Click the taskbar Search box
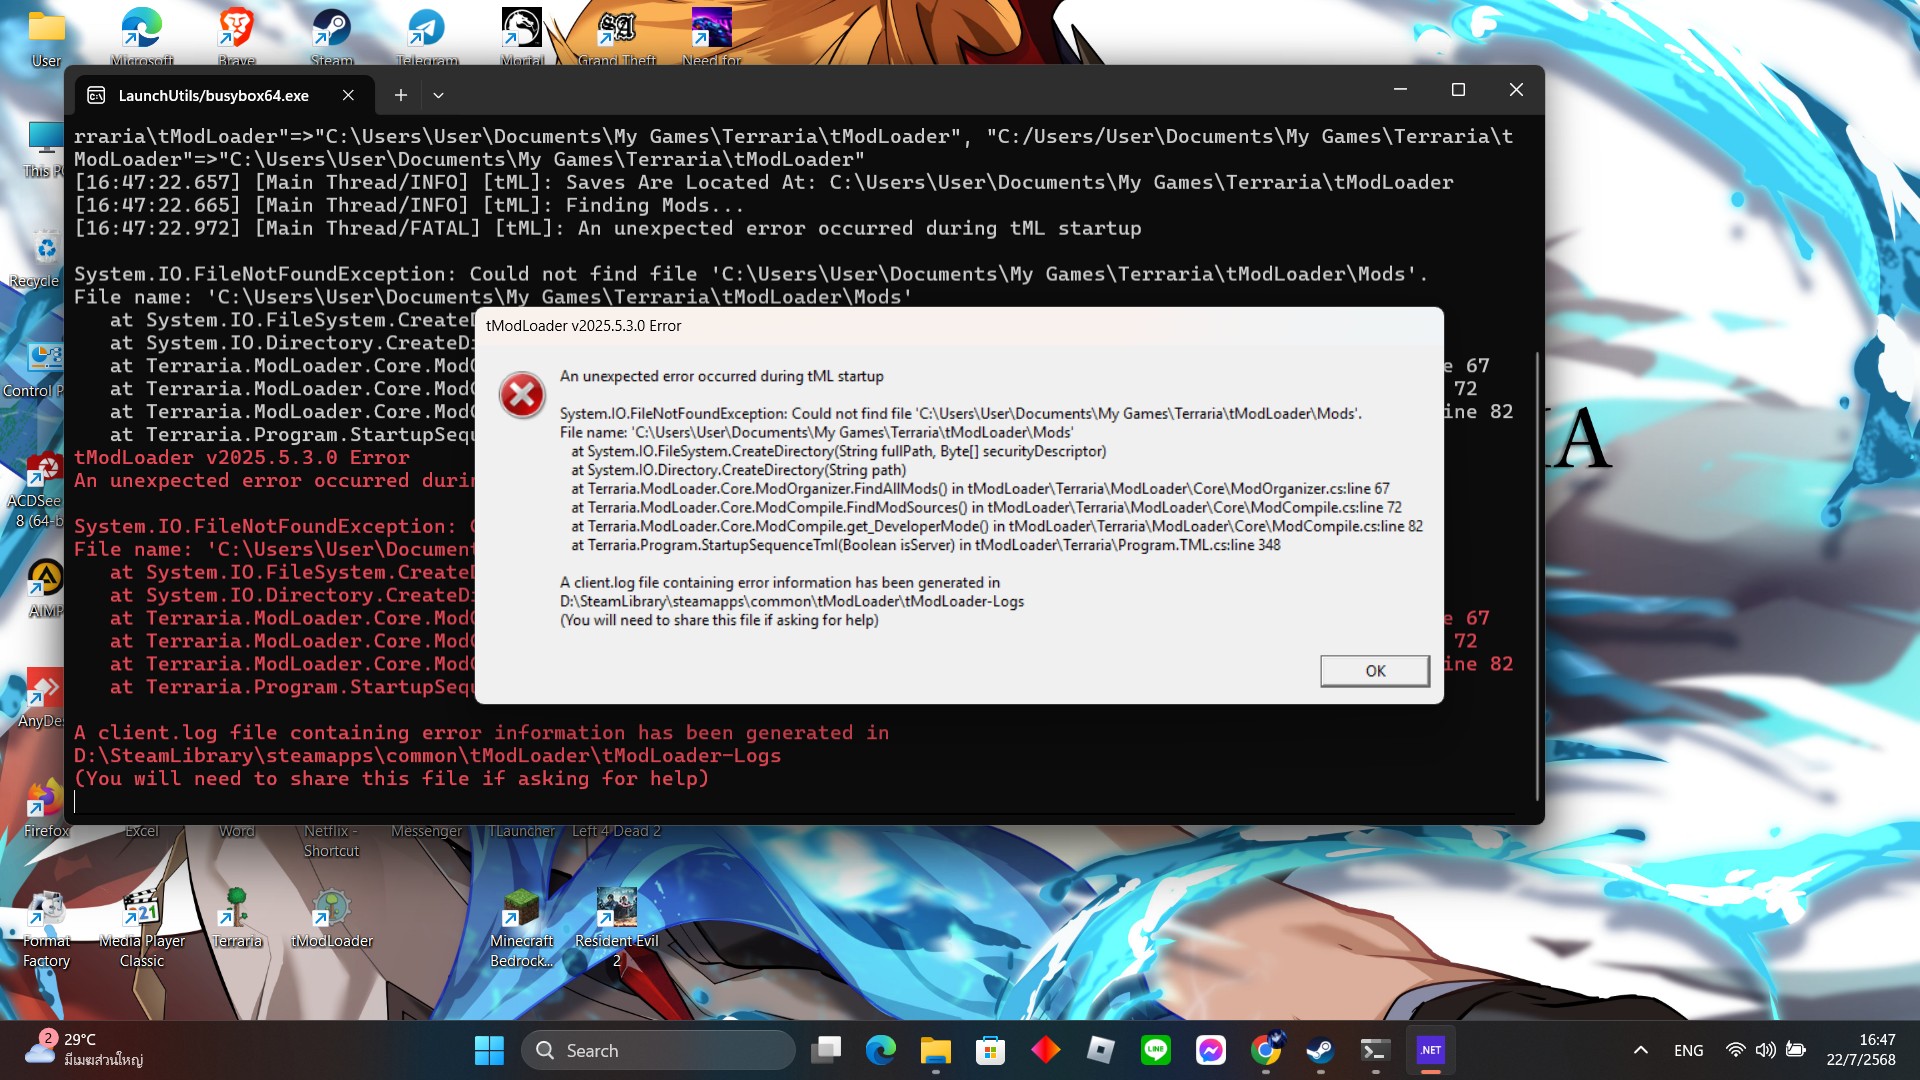1920x1080 pixels. point(658,1050)
